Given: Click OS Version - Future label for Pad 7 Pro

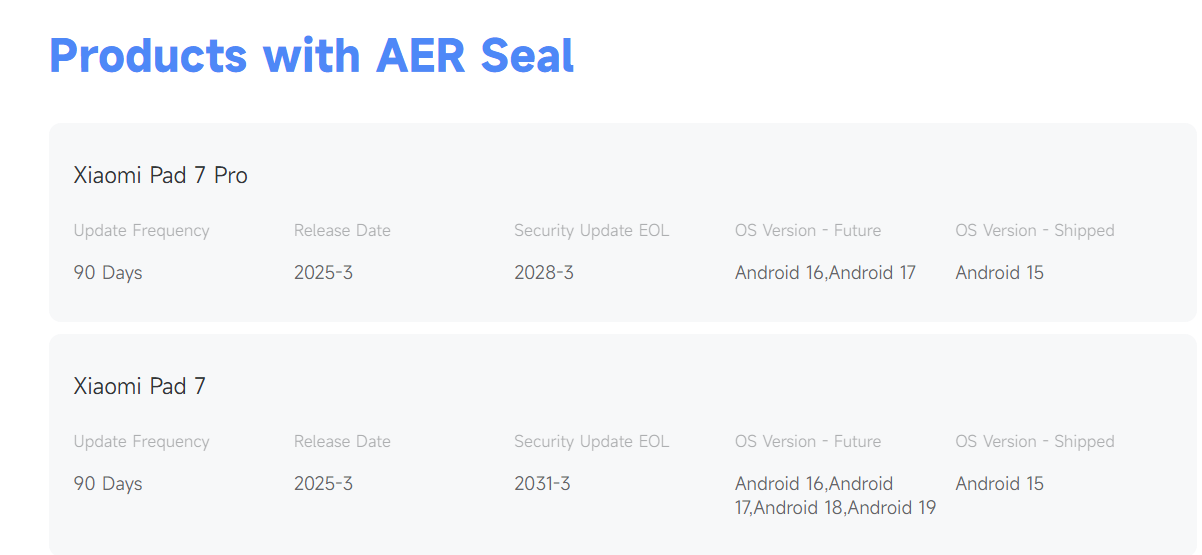Looking at the screenshot, I should pos(808,230).
